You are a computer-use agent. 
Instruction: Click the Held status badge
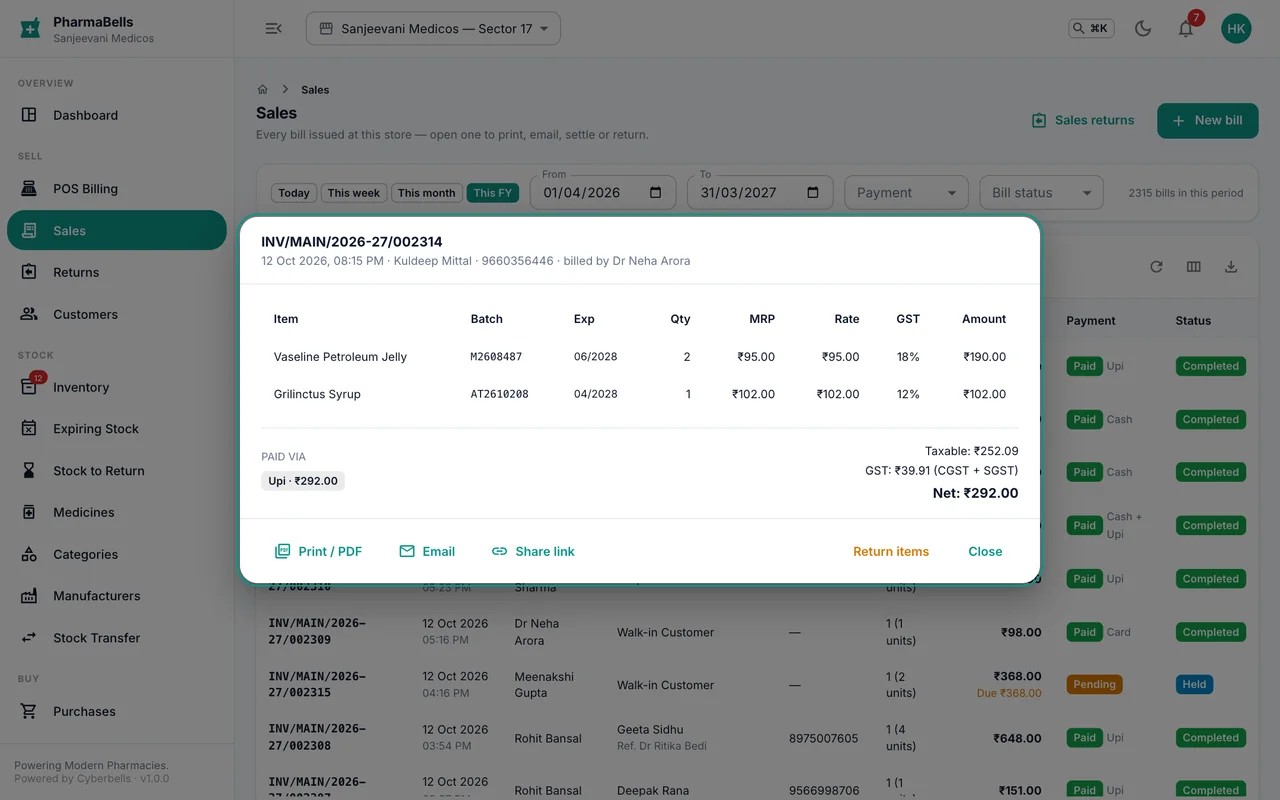coord(1195,685)
